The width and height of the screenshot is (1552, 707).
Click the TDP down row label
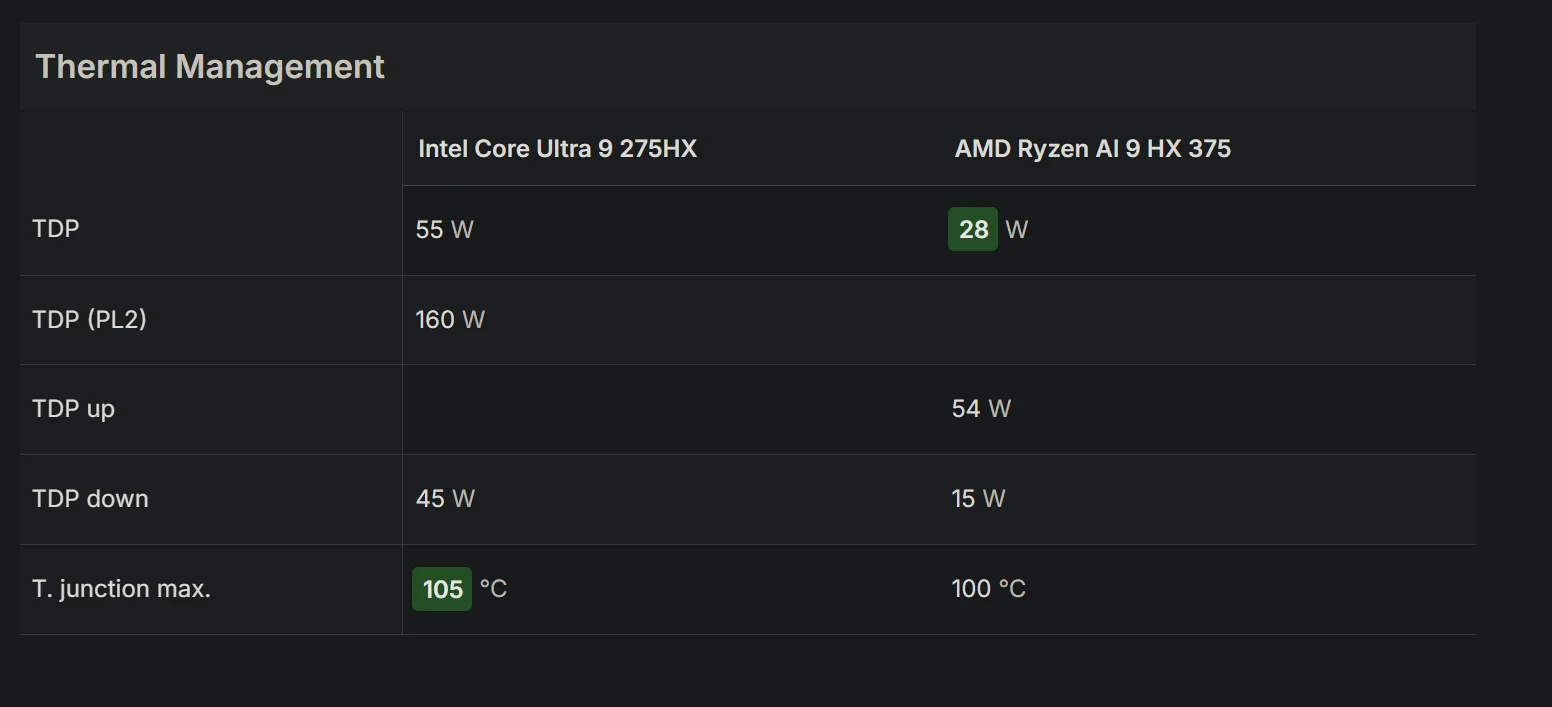pyautogui.click(x=90, y=498)
